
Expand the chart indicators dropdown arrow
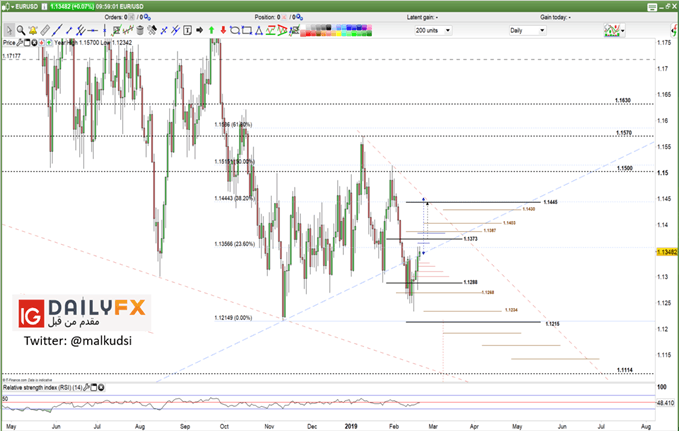622,31
